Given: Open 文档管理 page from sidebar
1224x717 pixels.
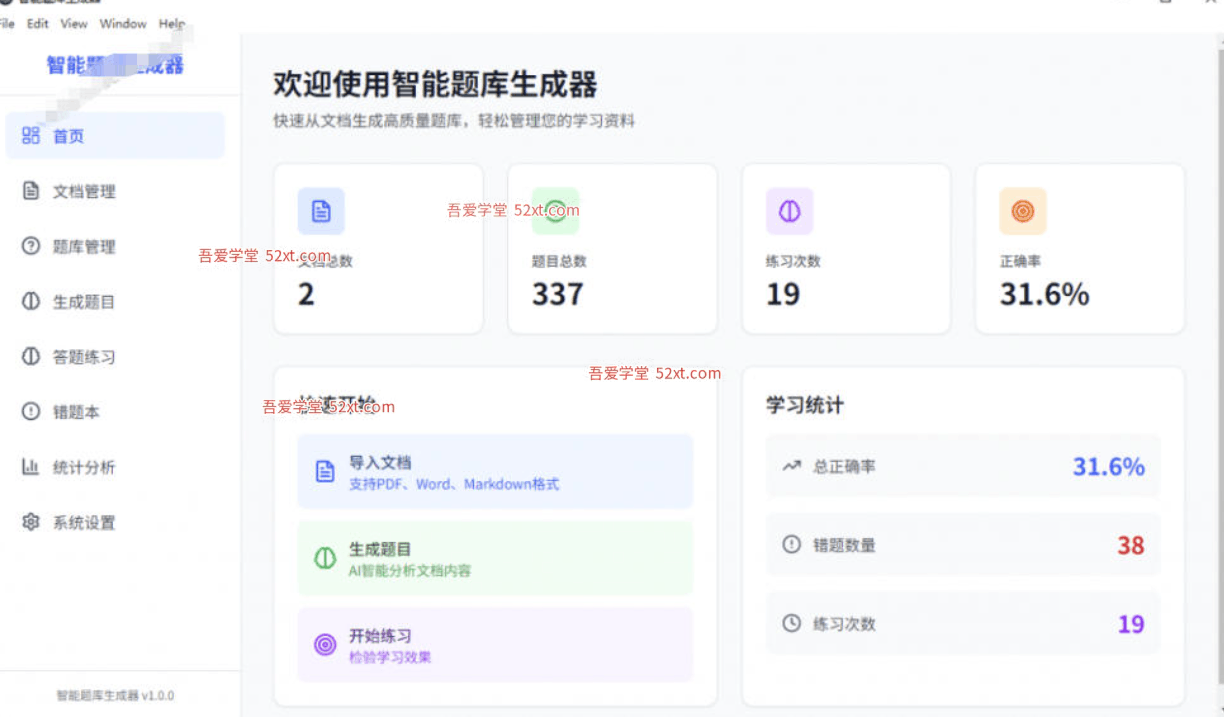Looking at the screenshot, I should (115, 191).
